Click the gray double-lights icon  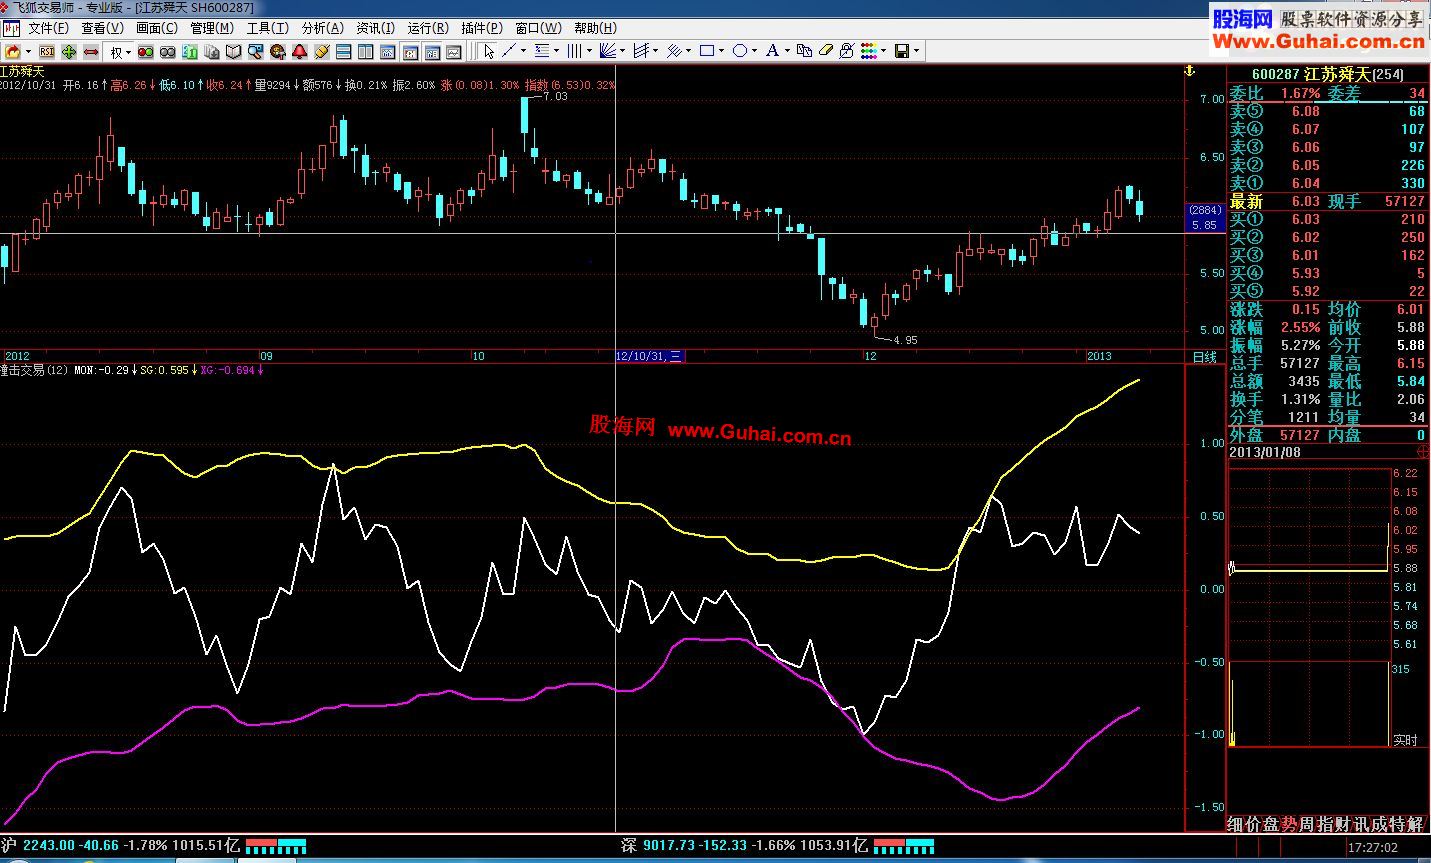tap(167, 51)
